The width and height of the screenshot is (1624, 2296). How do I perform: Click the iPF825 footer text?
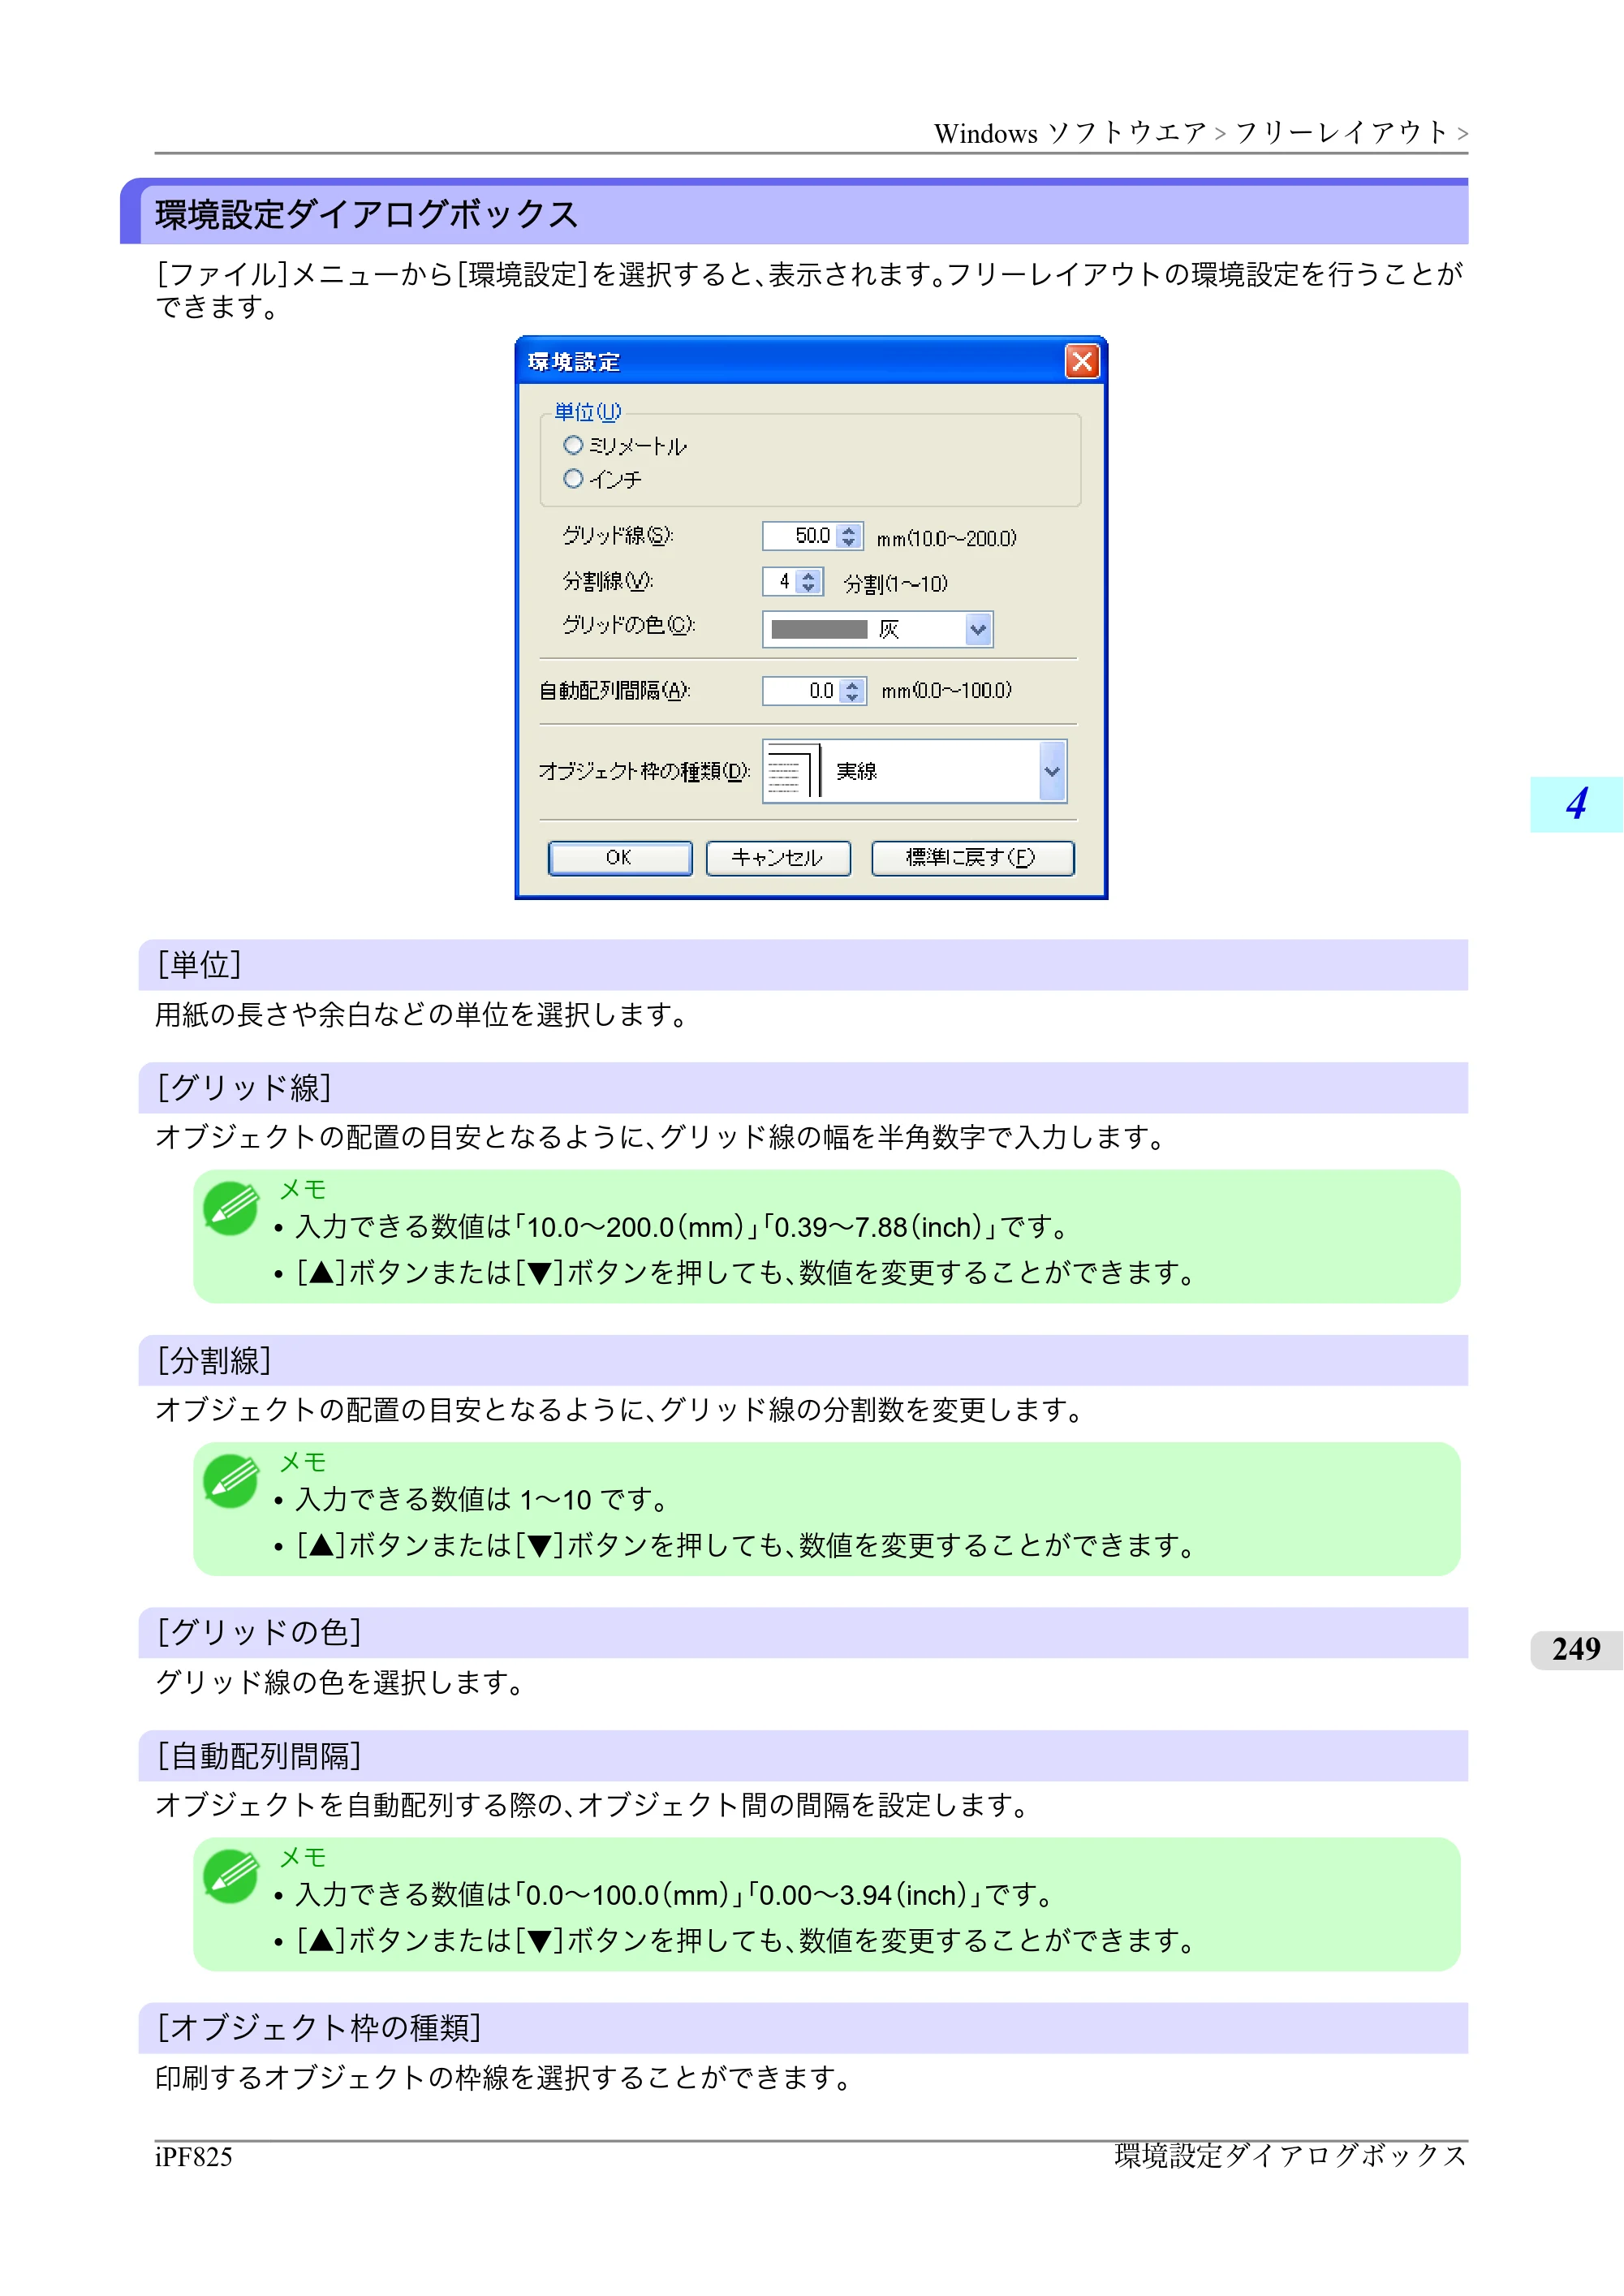[x=194, y=2157]
